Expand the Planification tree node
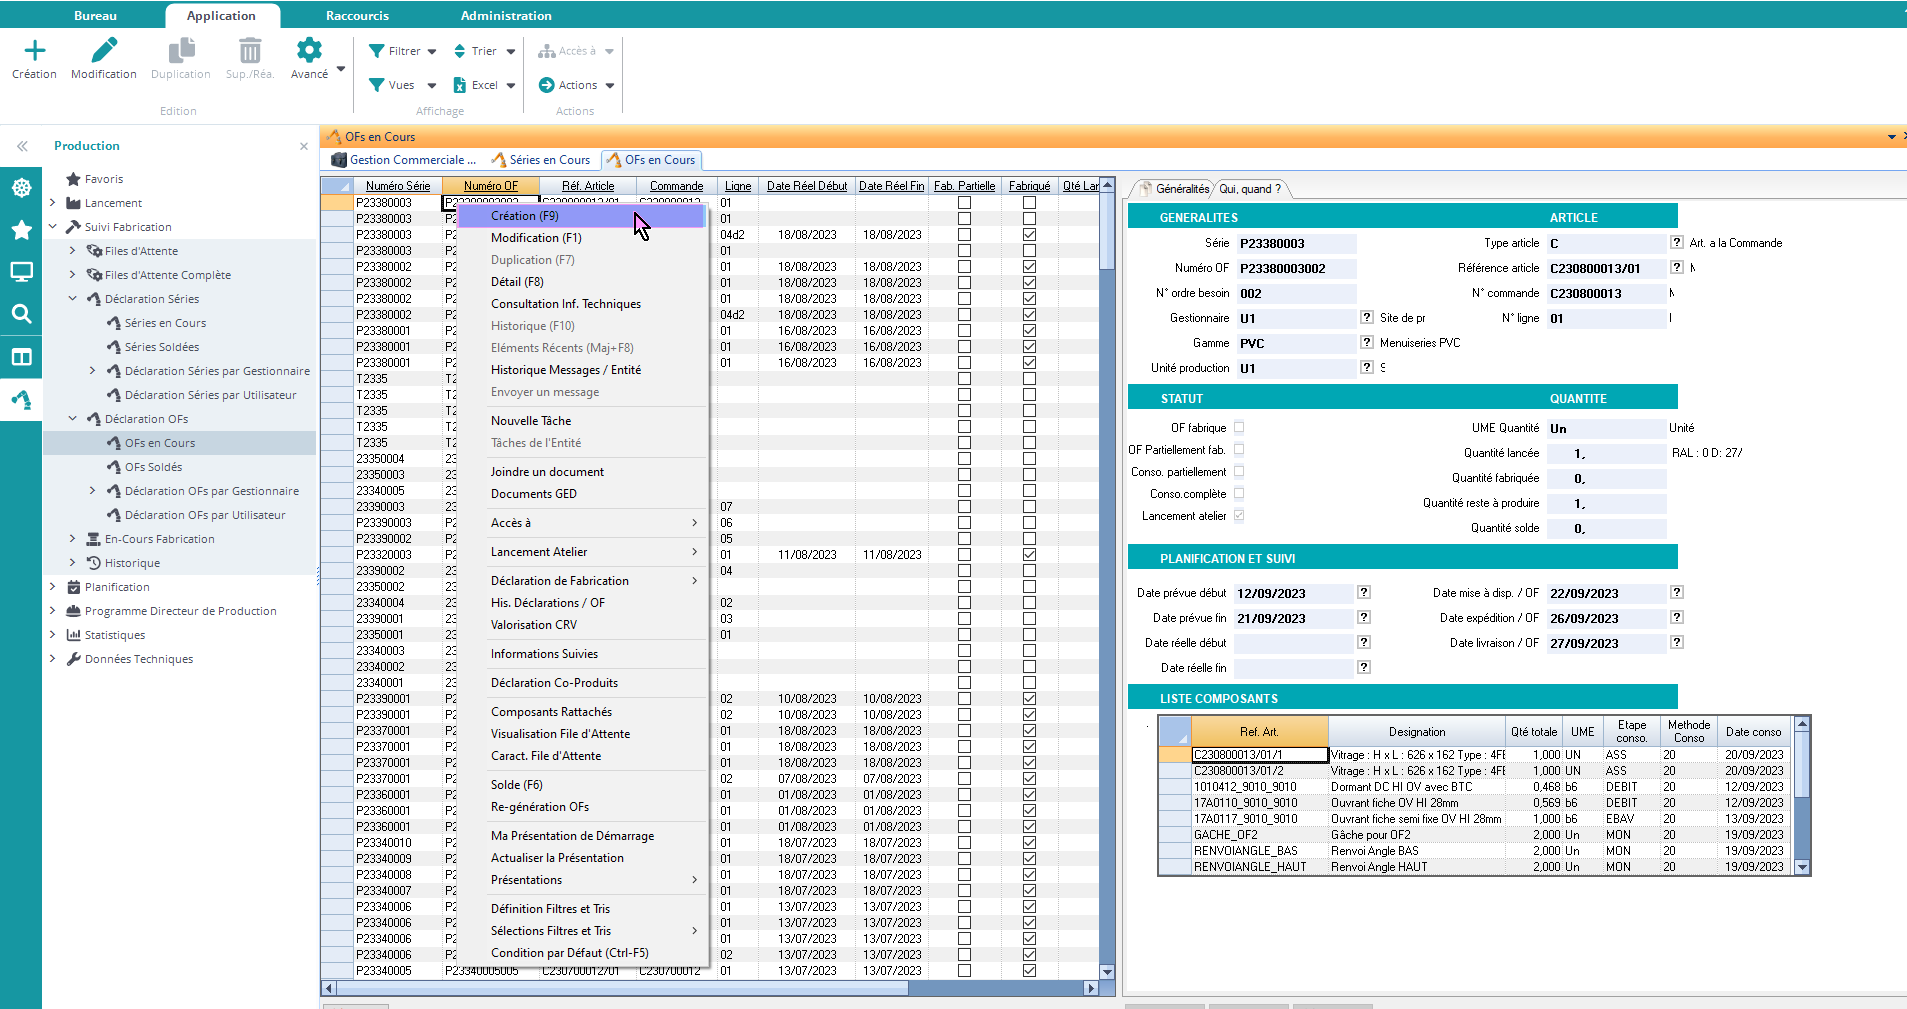1907x1009 pixels. (53, 587)
